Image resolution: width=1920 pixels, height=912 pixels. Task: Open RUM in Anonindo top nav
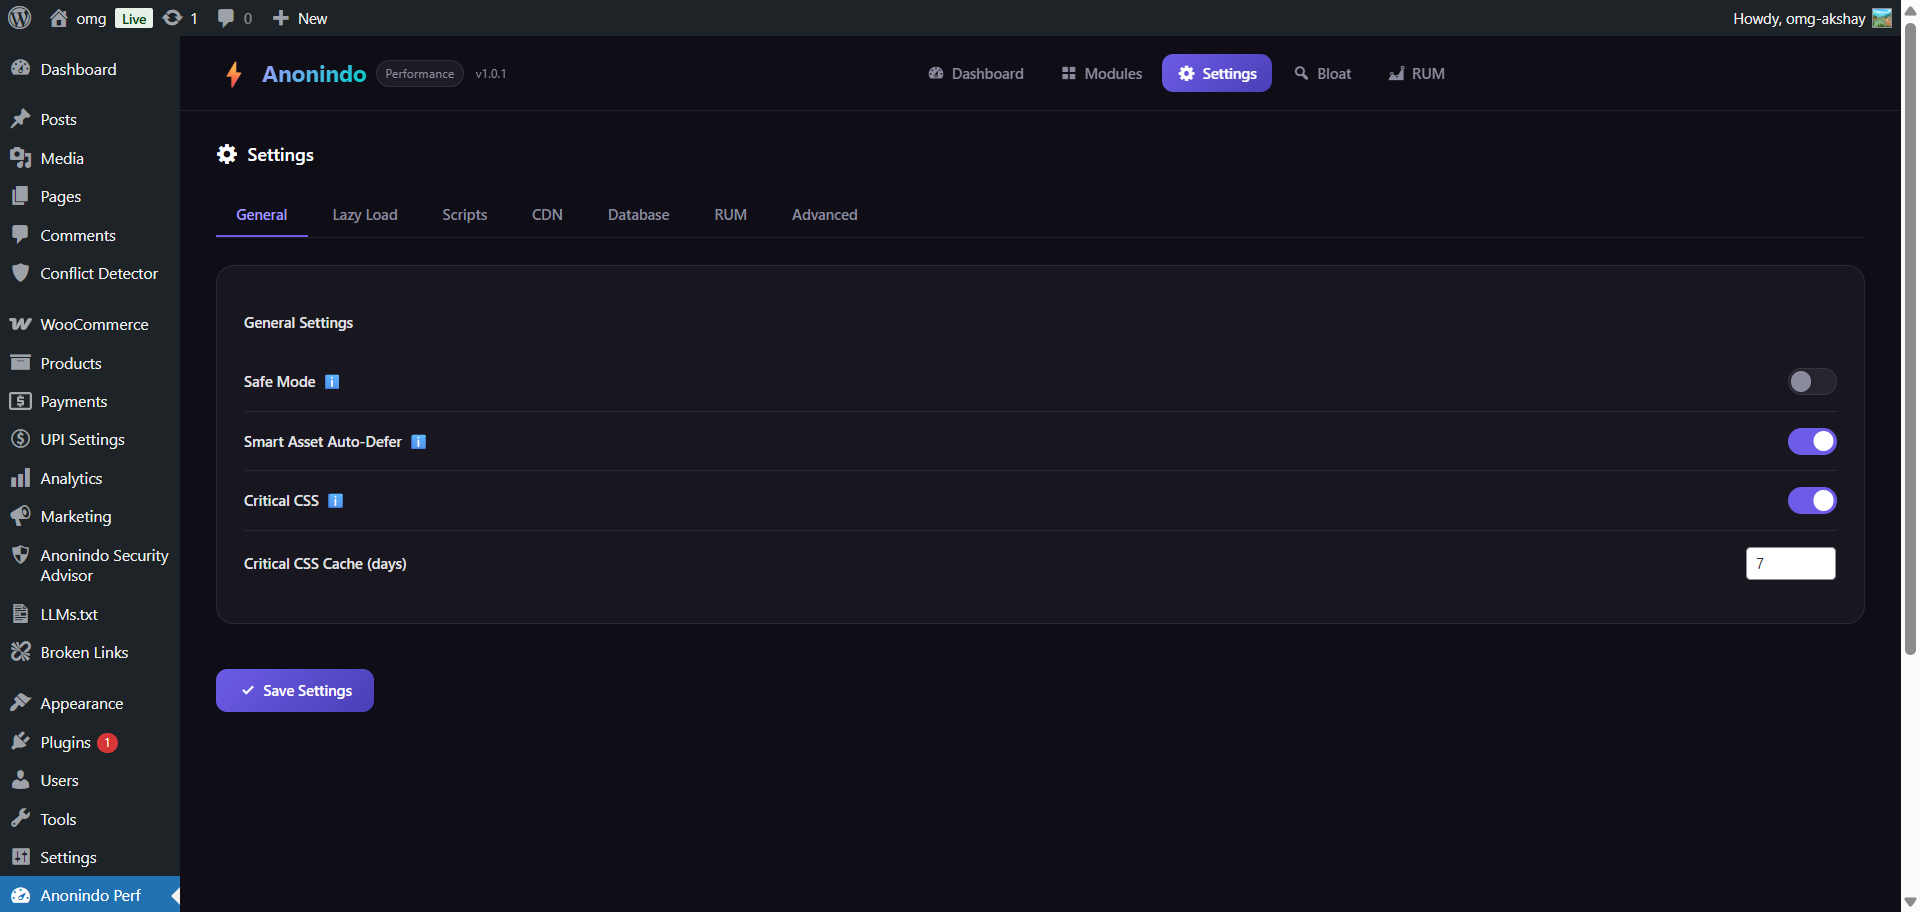[1417, 73]
